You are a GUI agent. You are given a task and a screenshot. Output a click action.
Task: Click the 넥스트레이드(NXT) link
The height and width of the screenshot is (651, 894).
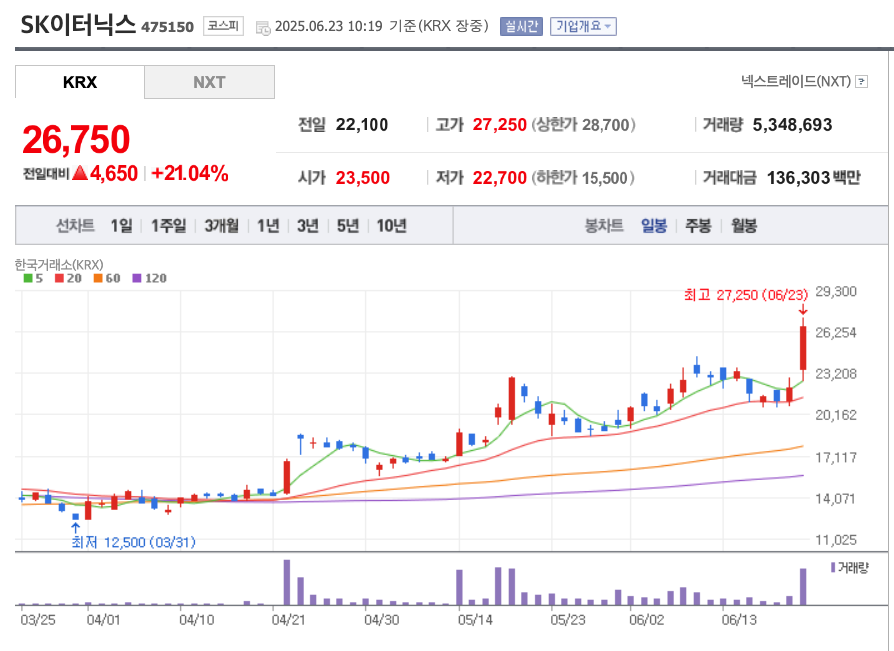pyautogui.click(x=796, y=82)
